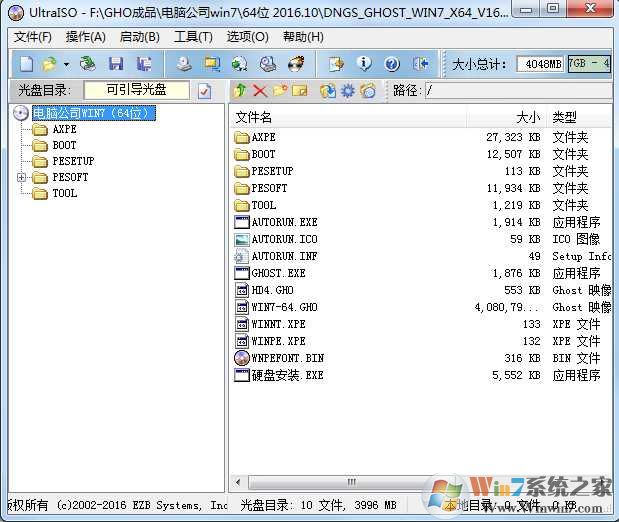Open the 文件(F) menu
The width and height of the screenshot is (619, 522).
33,37
